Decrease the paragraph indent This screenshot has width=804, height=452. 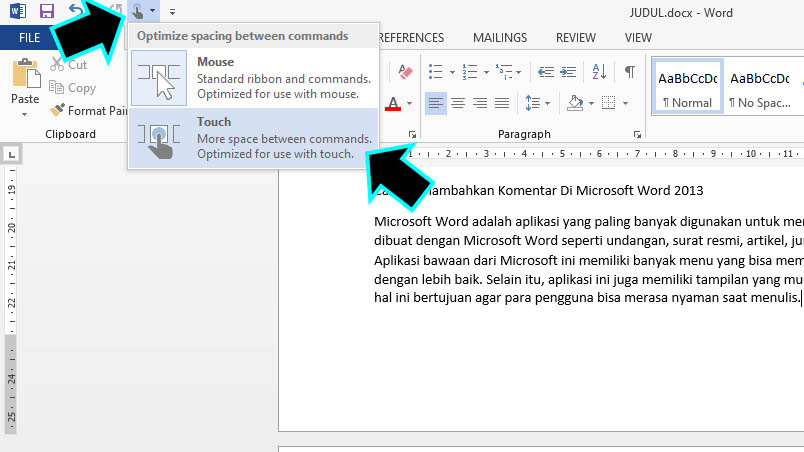click(x=546, y=72)
